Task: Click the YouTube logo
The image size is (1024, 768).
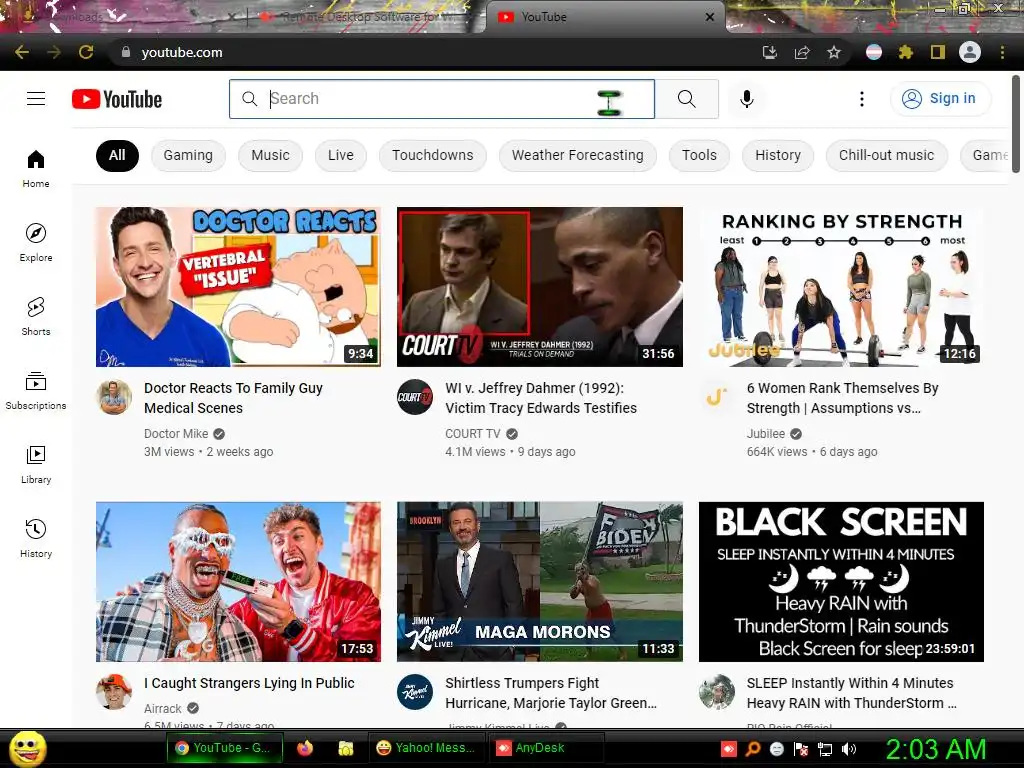Action: coord(117,99)
